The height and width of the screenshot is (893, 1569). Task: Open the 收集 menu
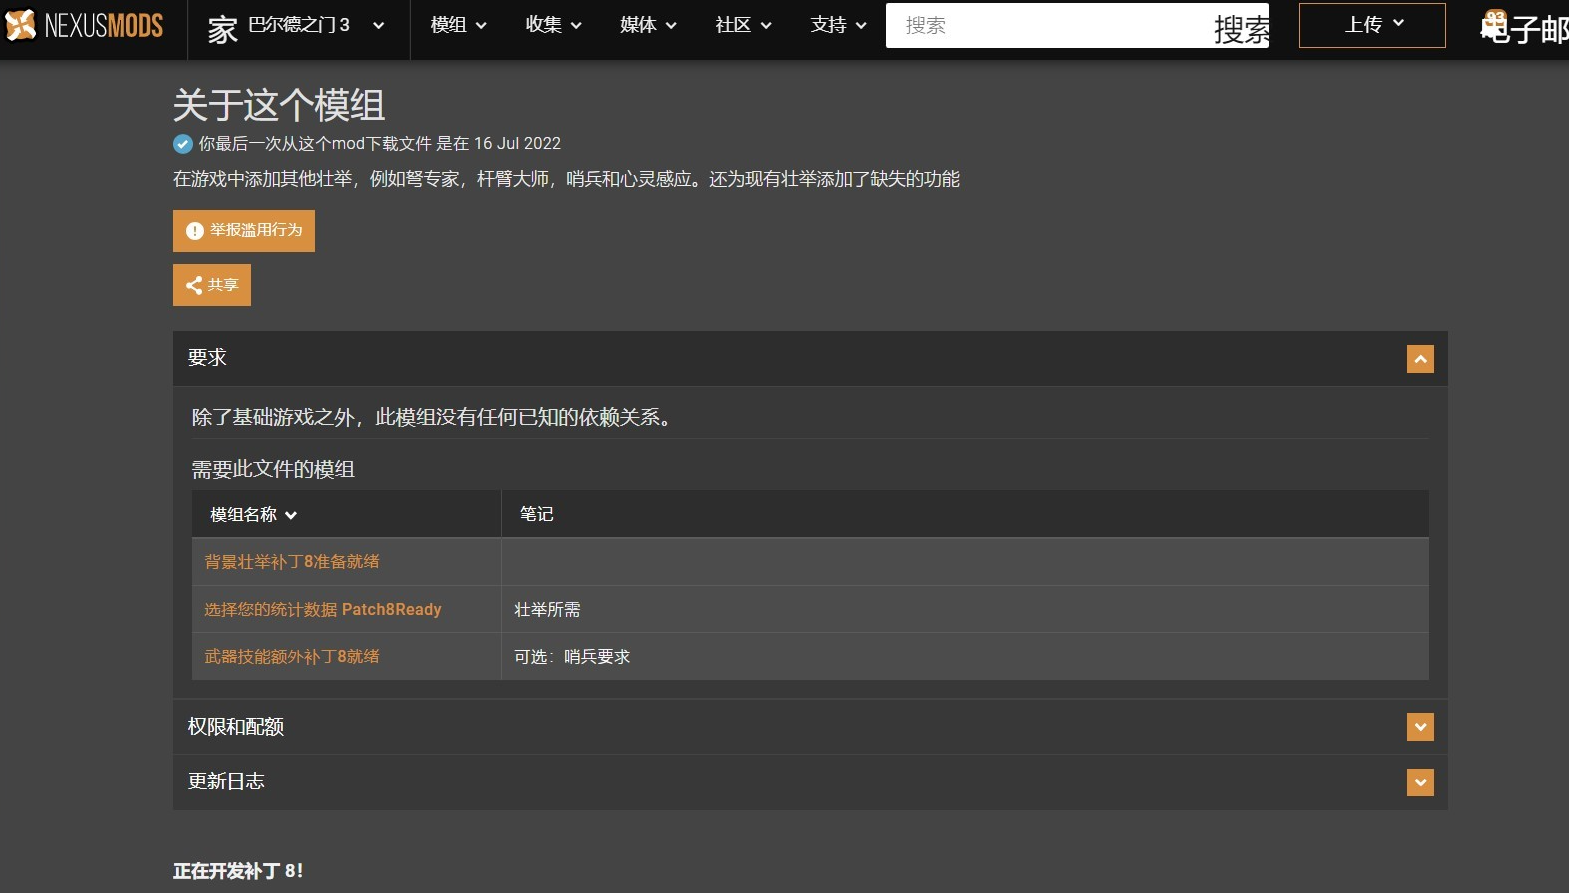(x=554, y=25)
